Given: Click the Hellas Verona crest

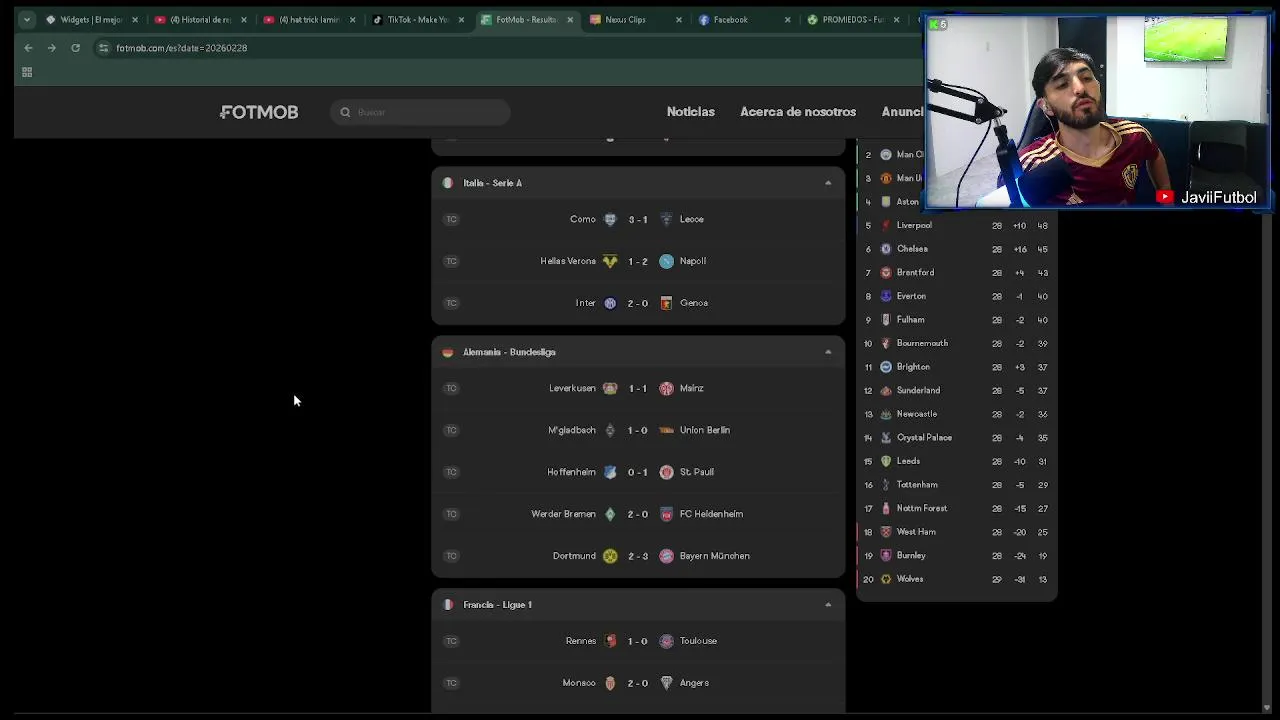Looking at the screenshot, I should click(x=610, y=261).
